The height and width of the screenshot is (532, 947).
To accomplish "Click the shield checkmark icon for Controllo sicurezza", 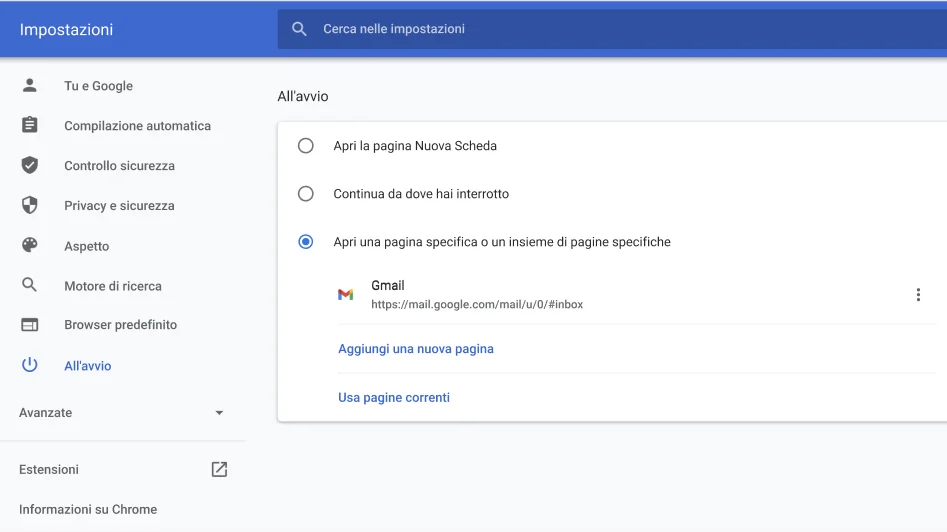I will pyautogui.click(x=30, y=166).
